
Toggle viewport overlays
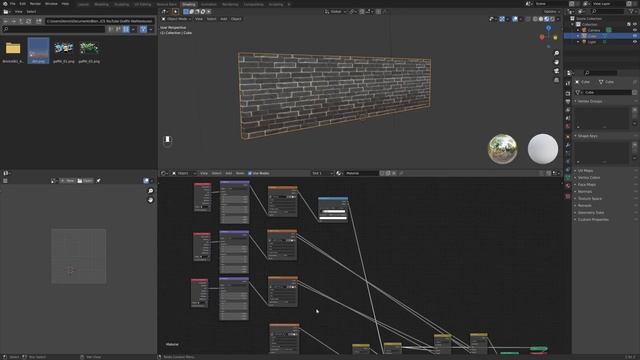tap(515, 19)
